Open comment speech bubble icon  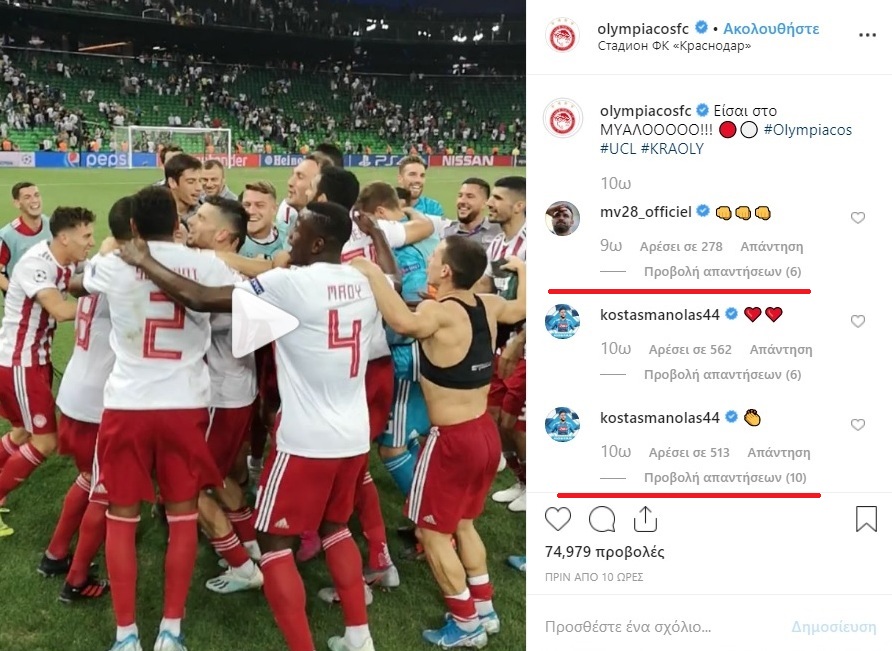(x=602, y=519)
